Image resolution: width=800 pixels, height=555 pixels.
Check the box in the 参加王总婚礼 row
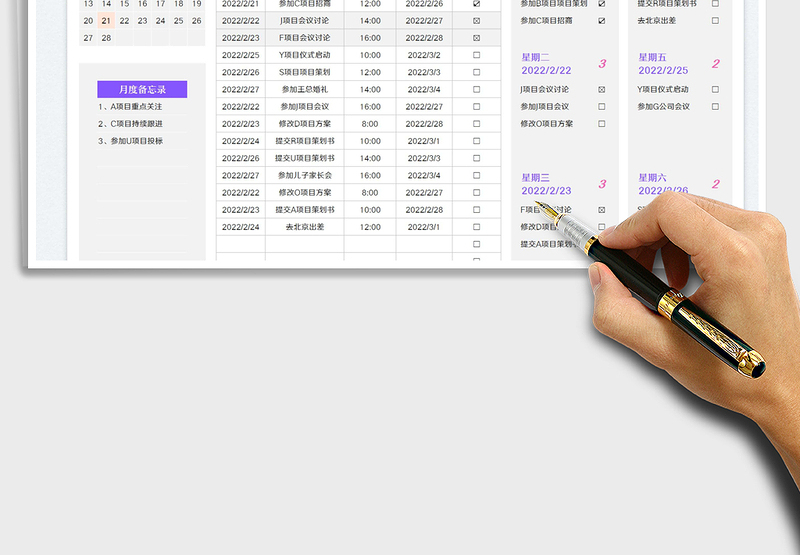(x=477, y=89)
